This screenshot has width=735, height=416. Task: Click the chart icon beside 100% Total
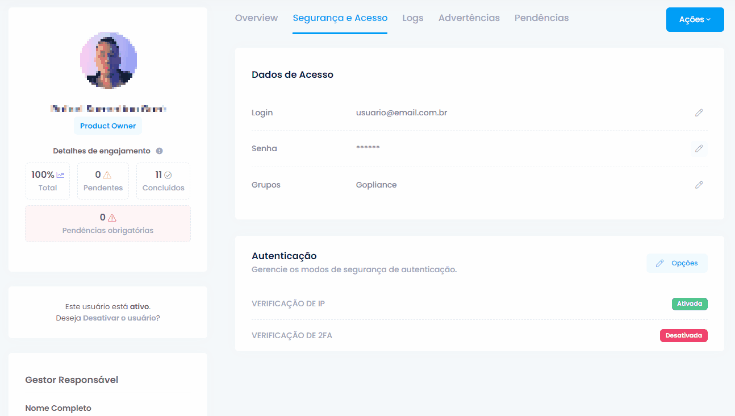click(x=60, y=175)
